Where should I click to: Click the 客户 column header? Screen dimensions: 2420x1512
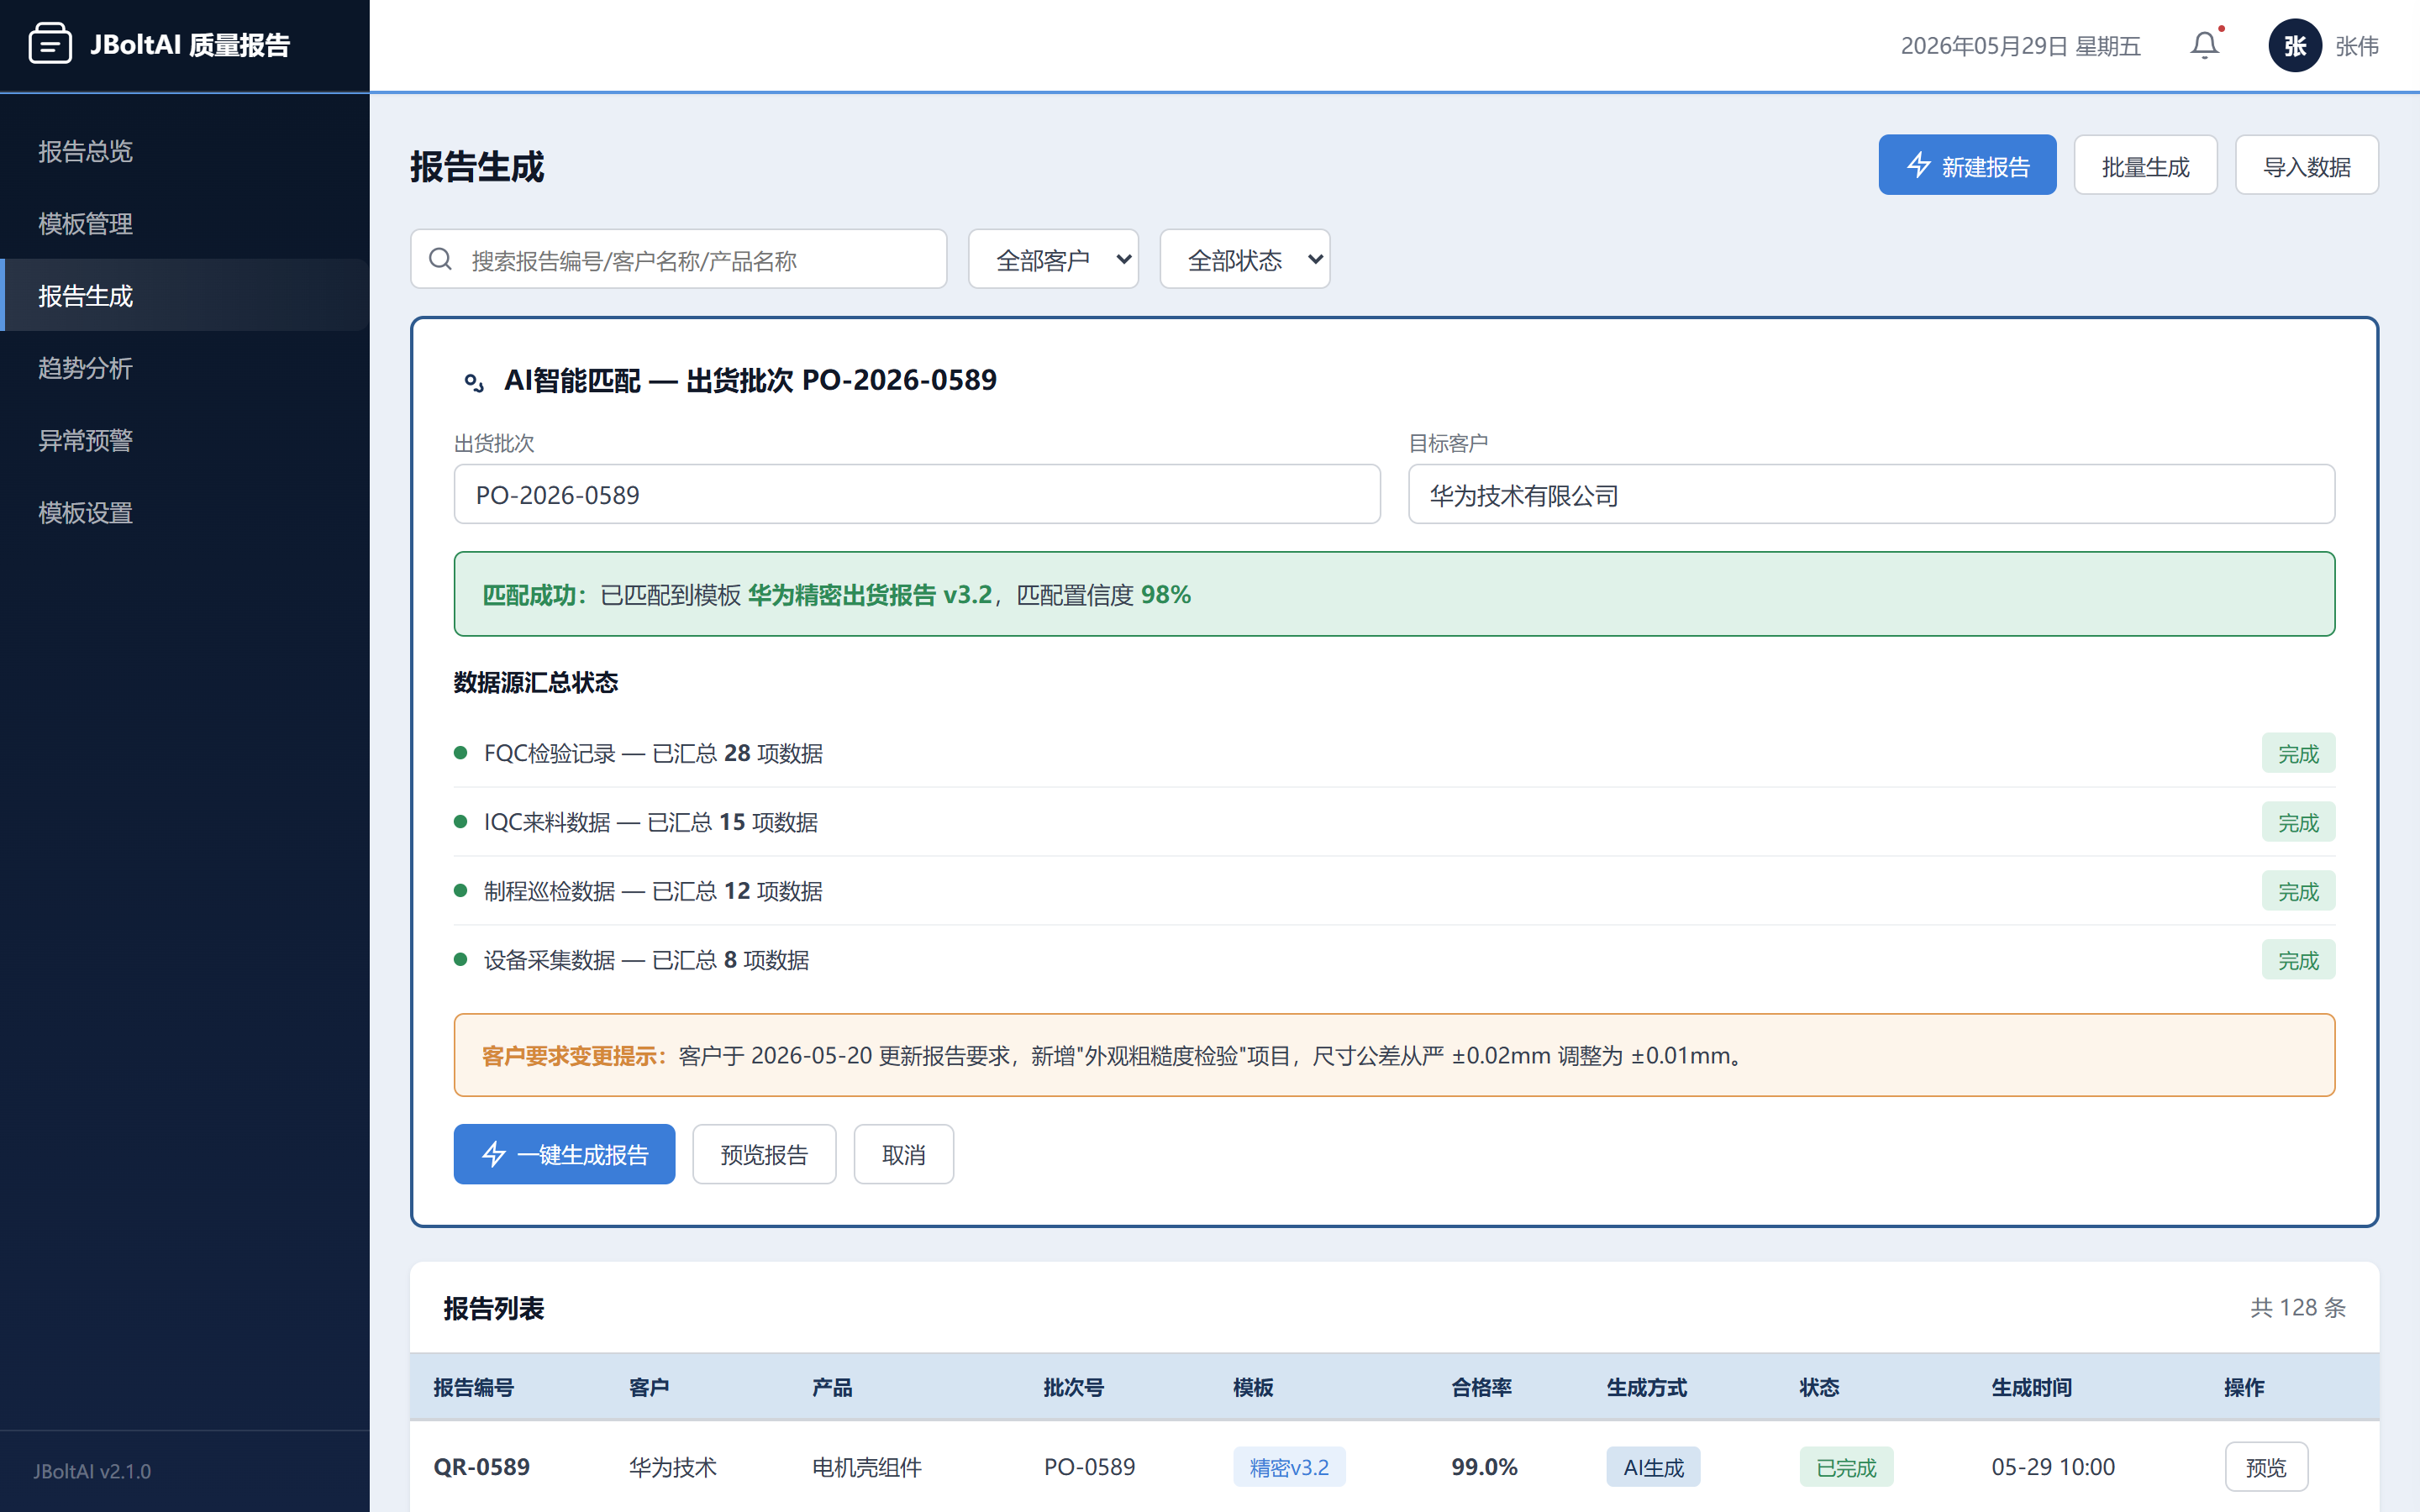pos(649,1387)
